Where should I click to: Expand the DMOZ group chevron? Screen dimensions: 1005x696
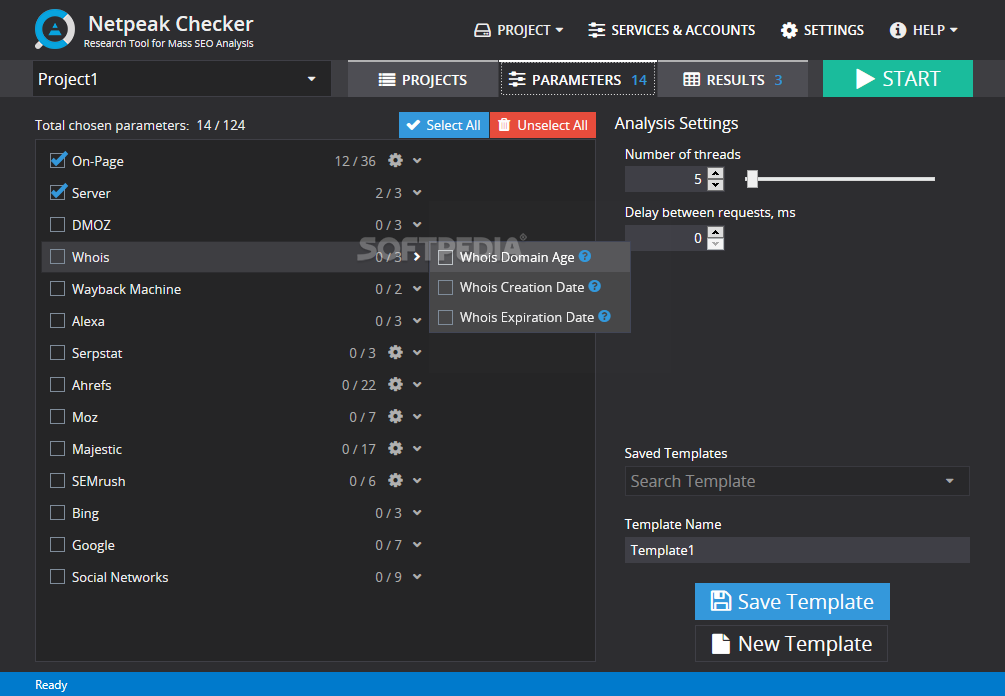[417, 224]
